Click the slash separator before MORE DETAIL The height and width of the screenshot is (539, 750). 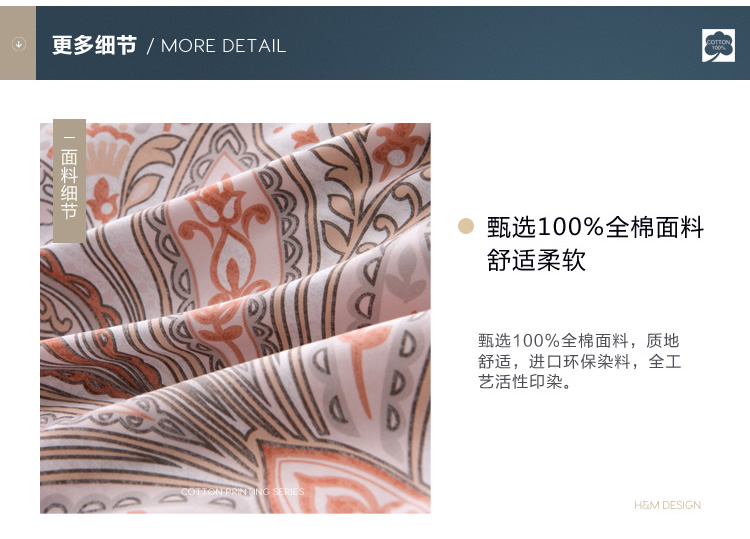(150, 46)
